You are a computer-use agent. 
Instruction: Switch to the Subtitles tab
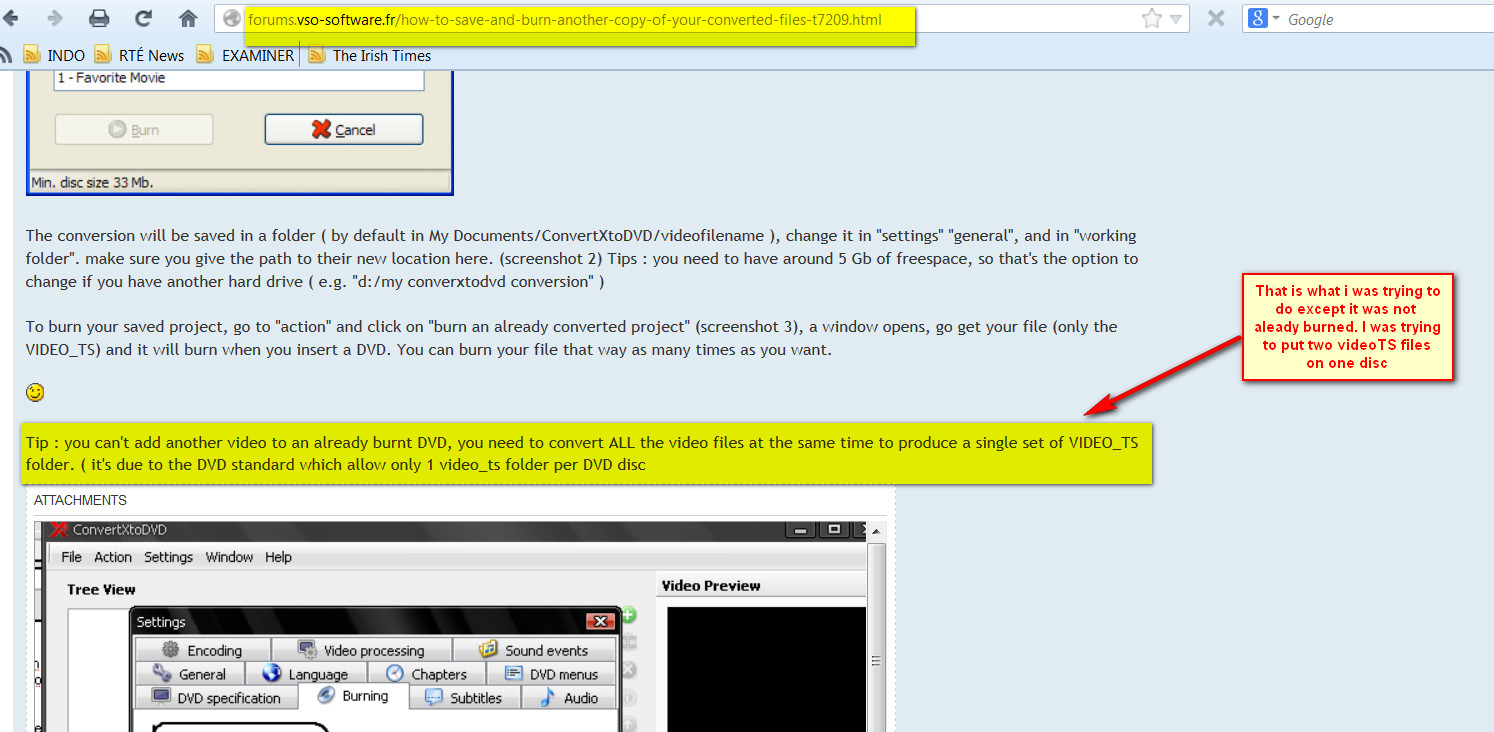[464, 698]
